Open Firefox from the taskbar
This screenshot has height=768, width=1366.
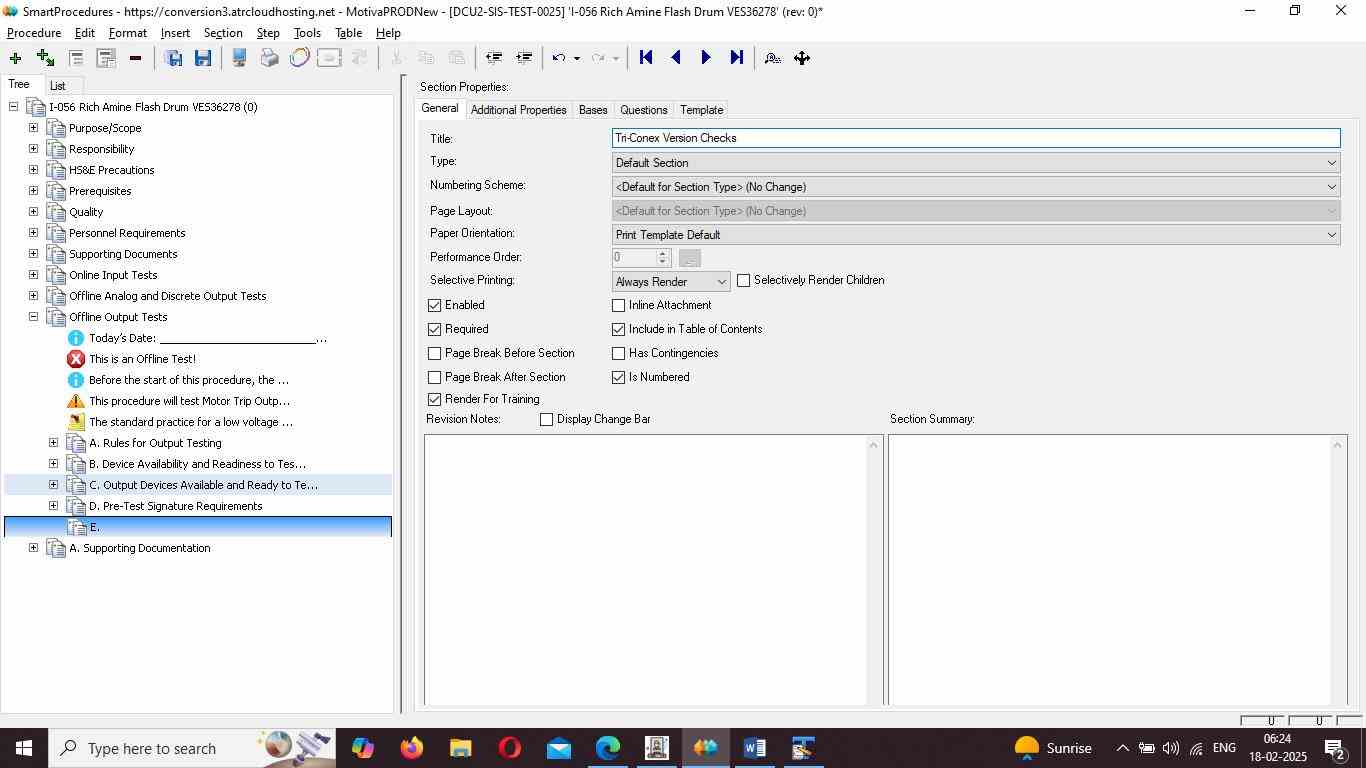coord(411,748)
